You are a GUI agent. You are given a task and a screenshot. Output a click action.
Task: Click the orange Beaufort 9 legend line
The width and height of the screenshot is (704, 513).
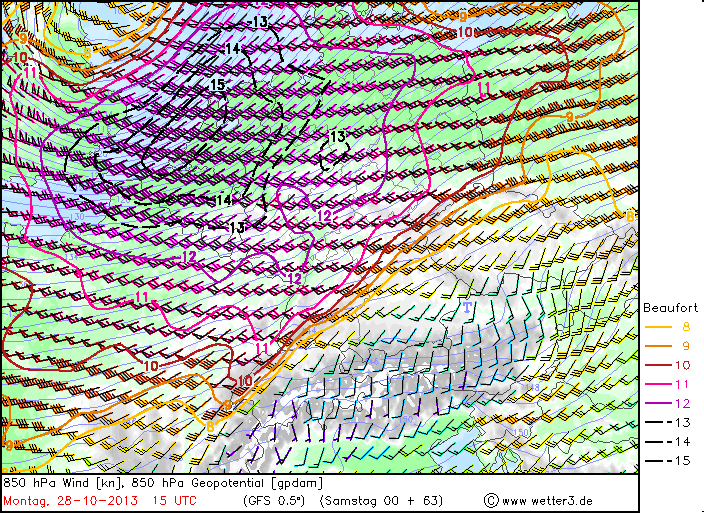[658, 346]
